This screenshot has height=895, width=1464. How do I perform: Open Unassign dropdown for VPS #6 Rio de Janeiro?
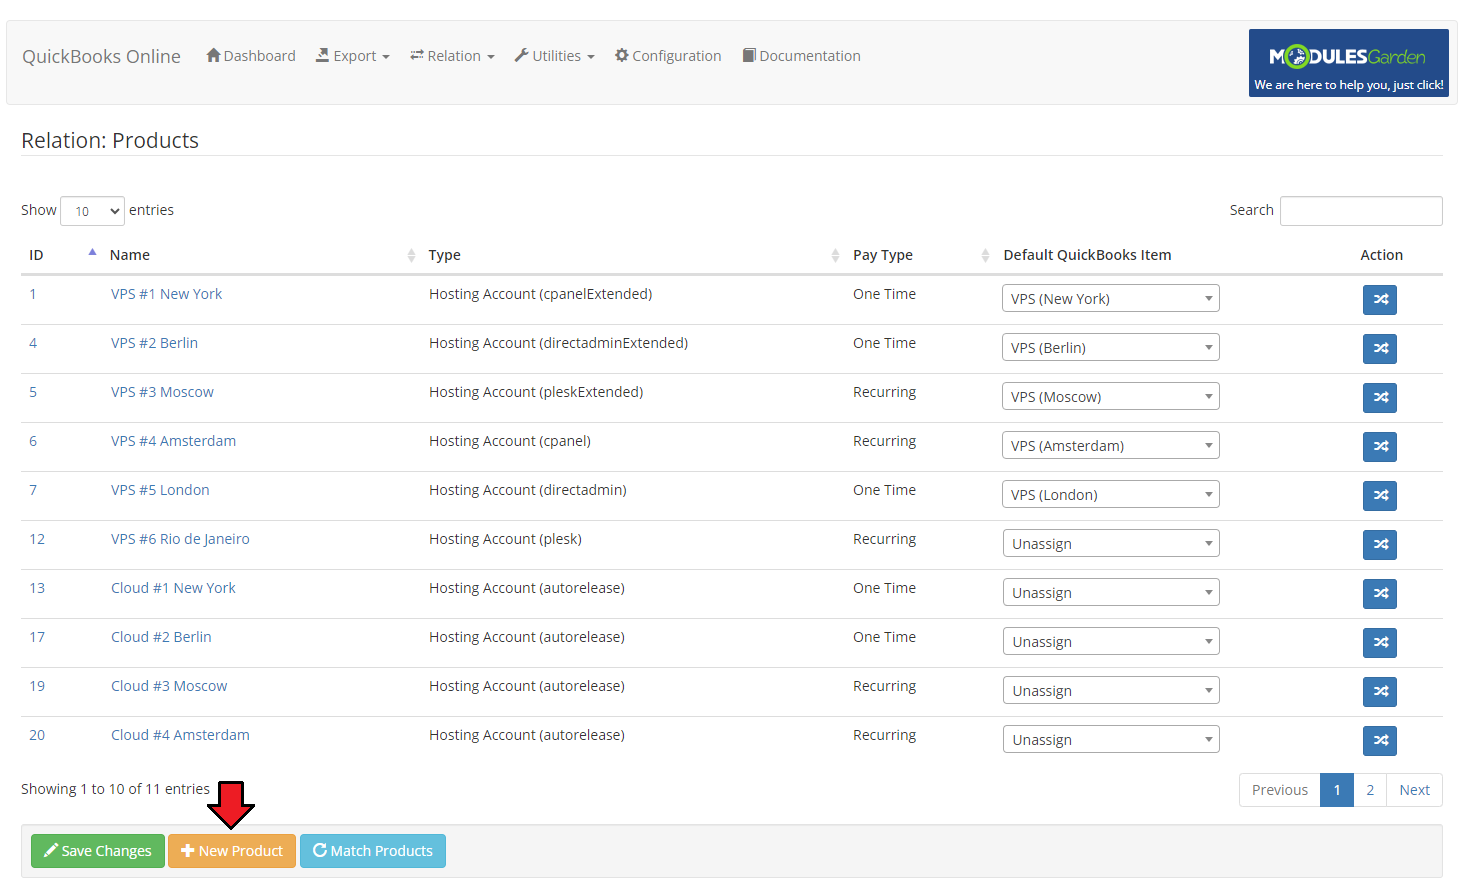coord(1110,543)
